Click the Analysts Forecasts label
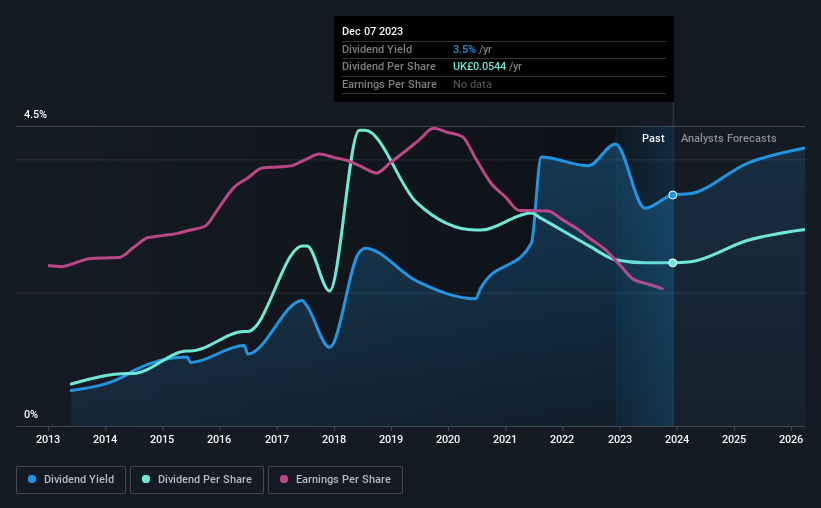 (728, 138)
